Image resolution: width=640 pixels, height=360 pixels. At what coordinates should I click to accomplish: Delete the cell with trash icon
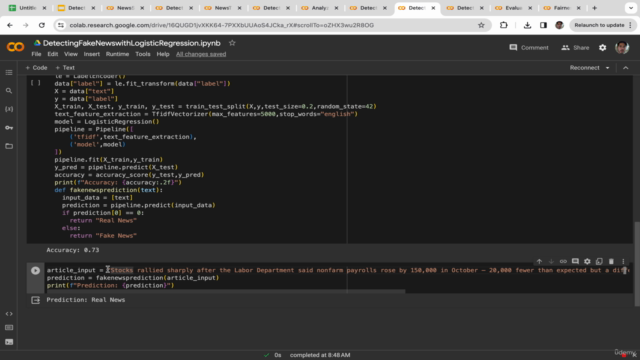[611, 261]
